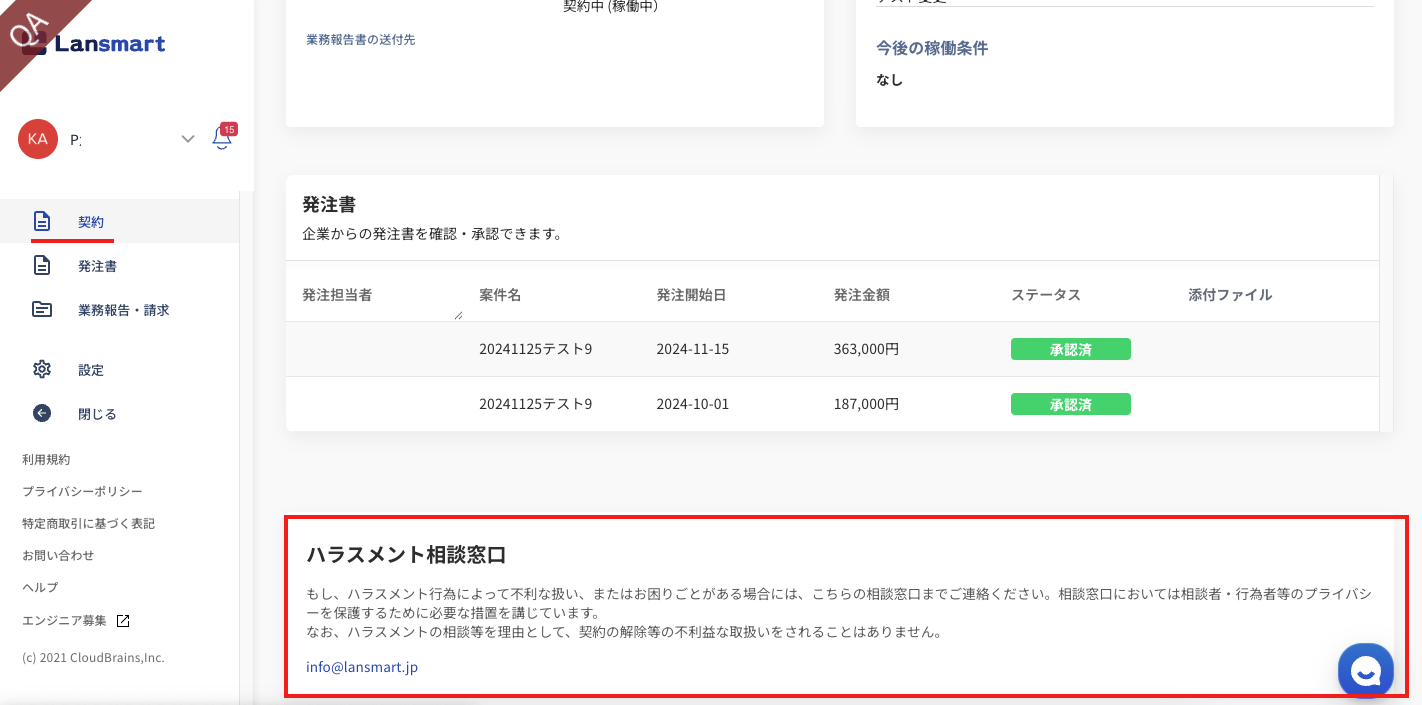Open the プライバシーポリシー link
This screenshot has width=1422, height=705.
pyautogui.click(x=82, y=491)
